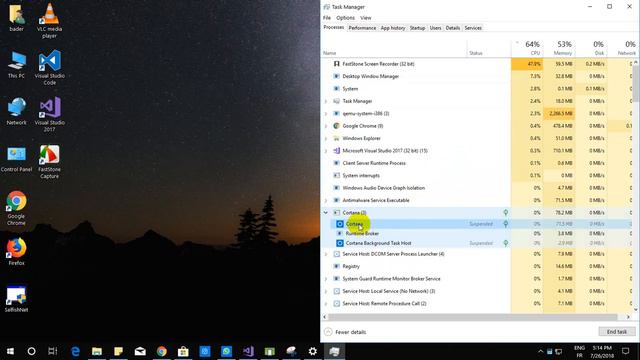Image resolution: width=640 pixels, height=360 pixels.
Task: Show hidden system tray icons
Action: point(540,351)
